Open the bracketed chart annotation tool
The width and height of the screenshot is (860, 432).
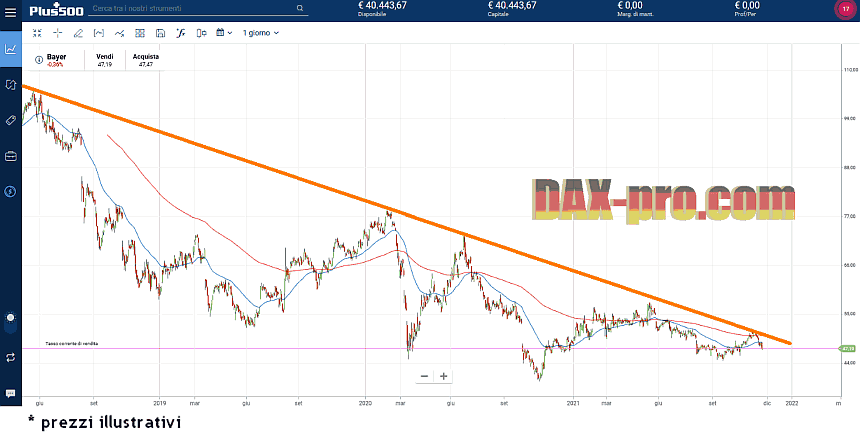[x=99, y=33]
